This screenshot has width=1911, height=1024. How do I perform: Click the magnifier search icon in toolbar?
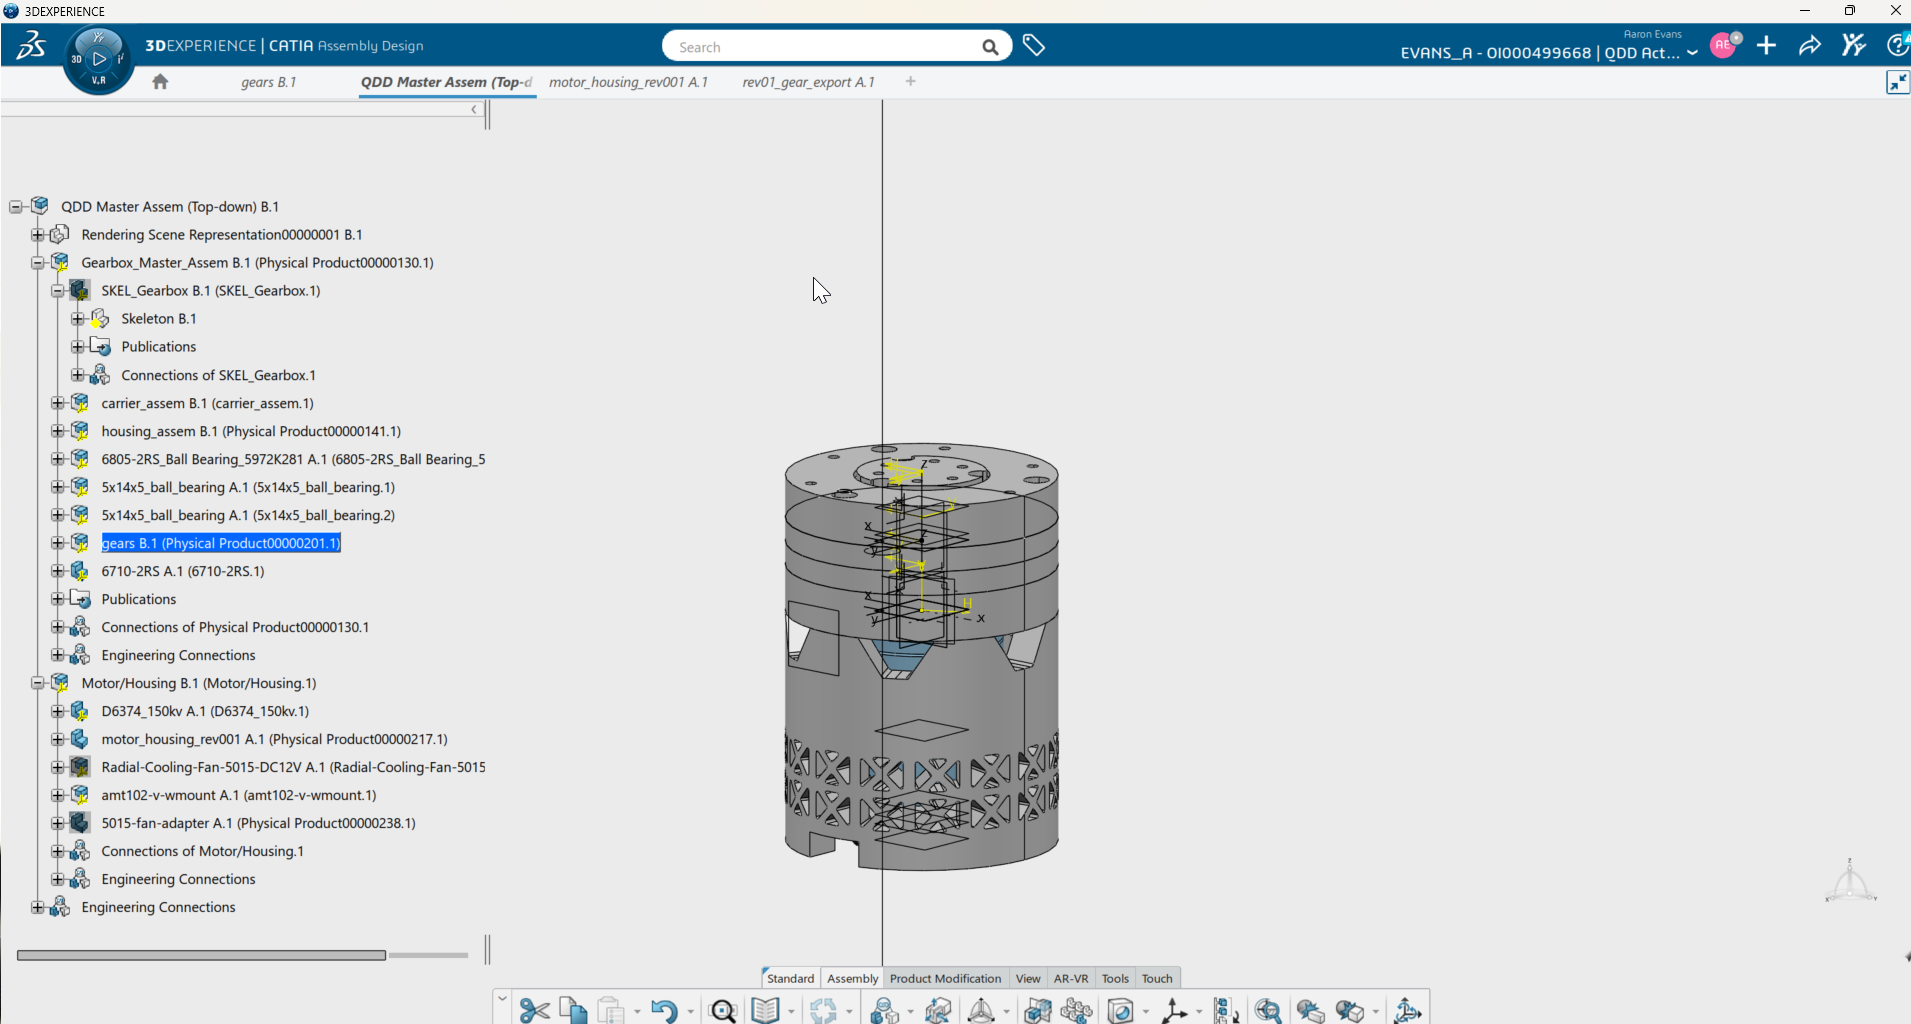(x=722, y=1011)
